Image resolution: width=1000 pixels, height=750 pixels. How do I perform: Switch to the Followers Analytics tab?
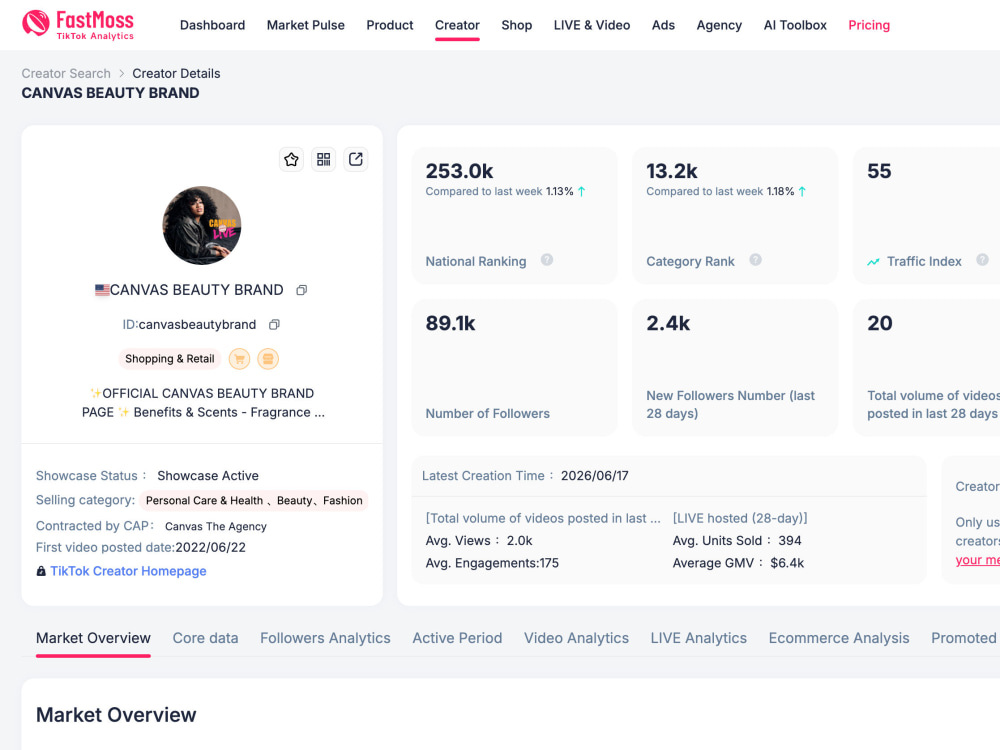[x=325, y=638]
